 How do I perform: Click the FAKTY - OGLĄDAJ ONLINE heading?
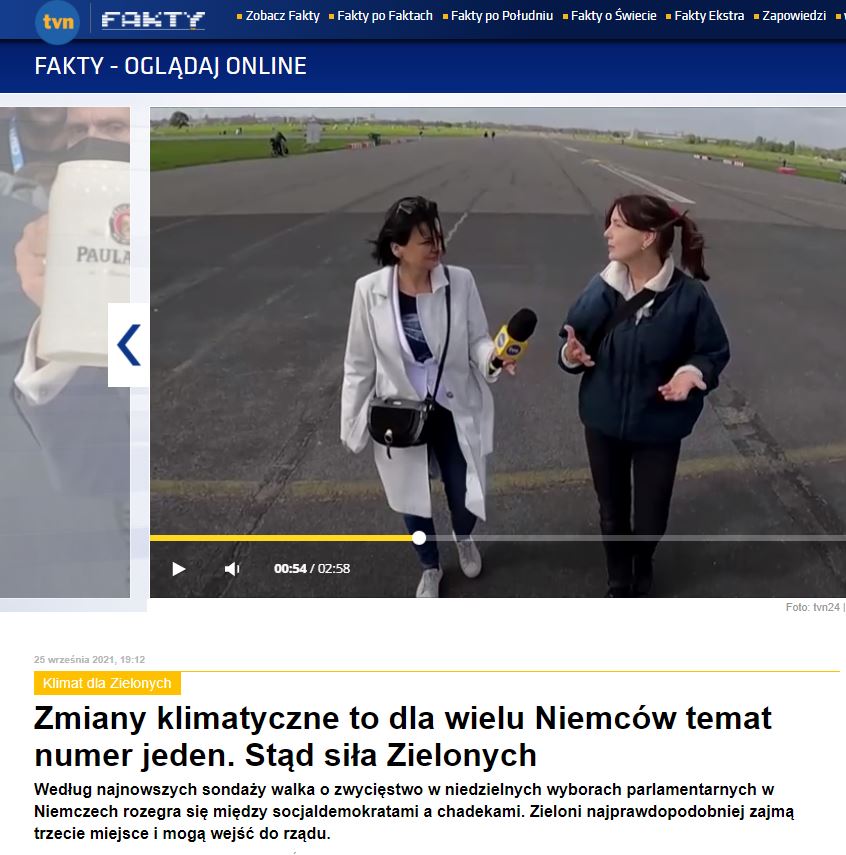(170, 67)
